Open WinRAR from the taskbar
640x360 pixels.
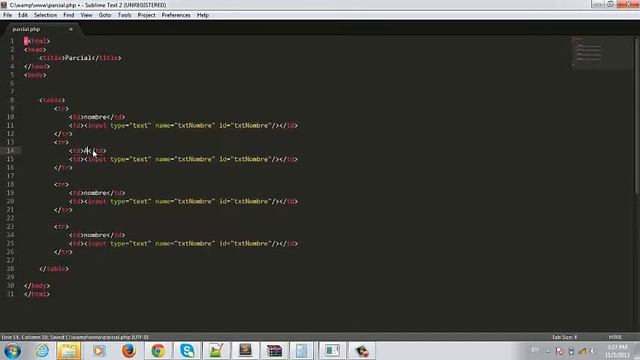click(x=274, y=351)
